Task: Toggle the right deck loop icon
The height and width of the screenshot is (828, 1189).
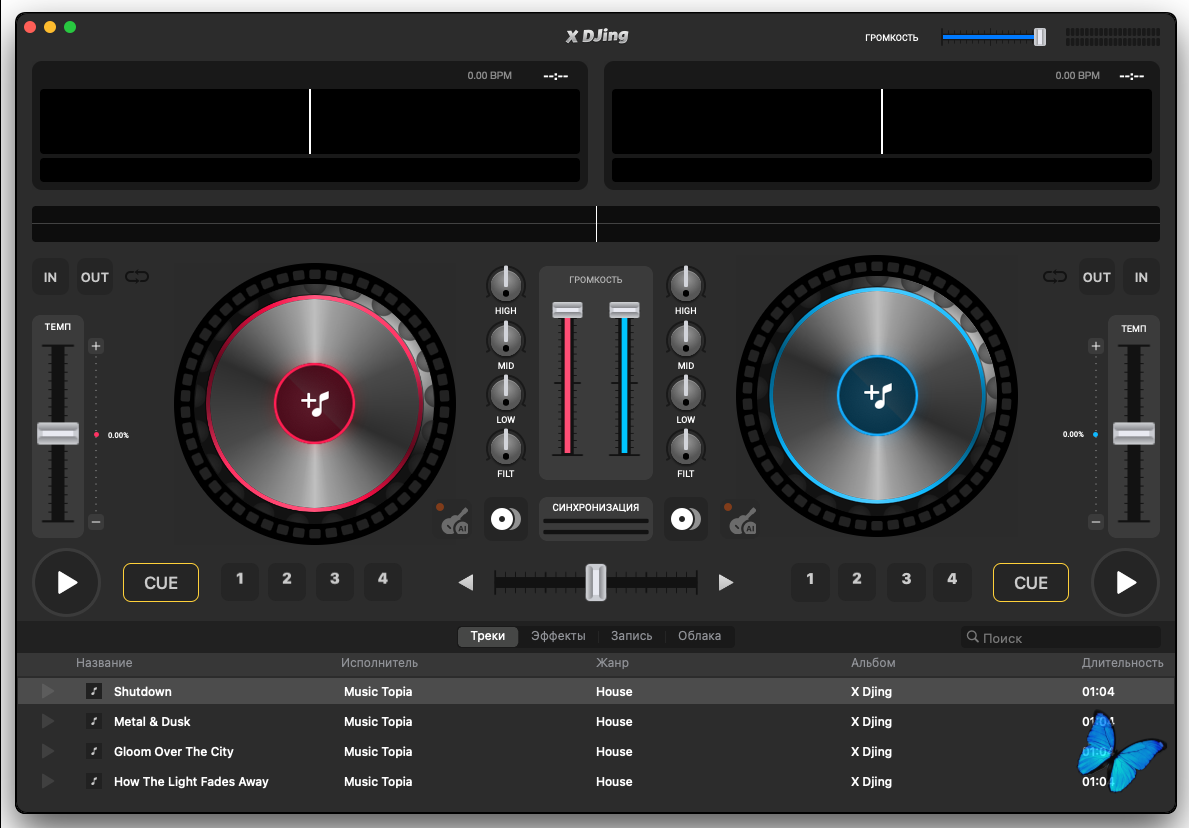Action: click(1054, 277)
